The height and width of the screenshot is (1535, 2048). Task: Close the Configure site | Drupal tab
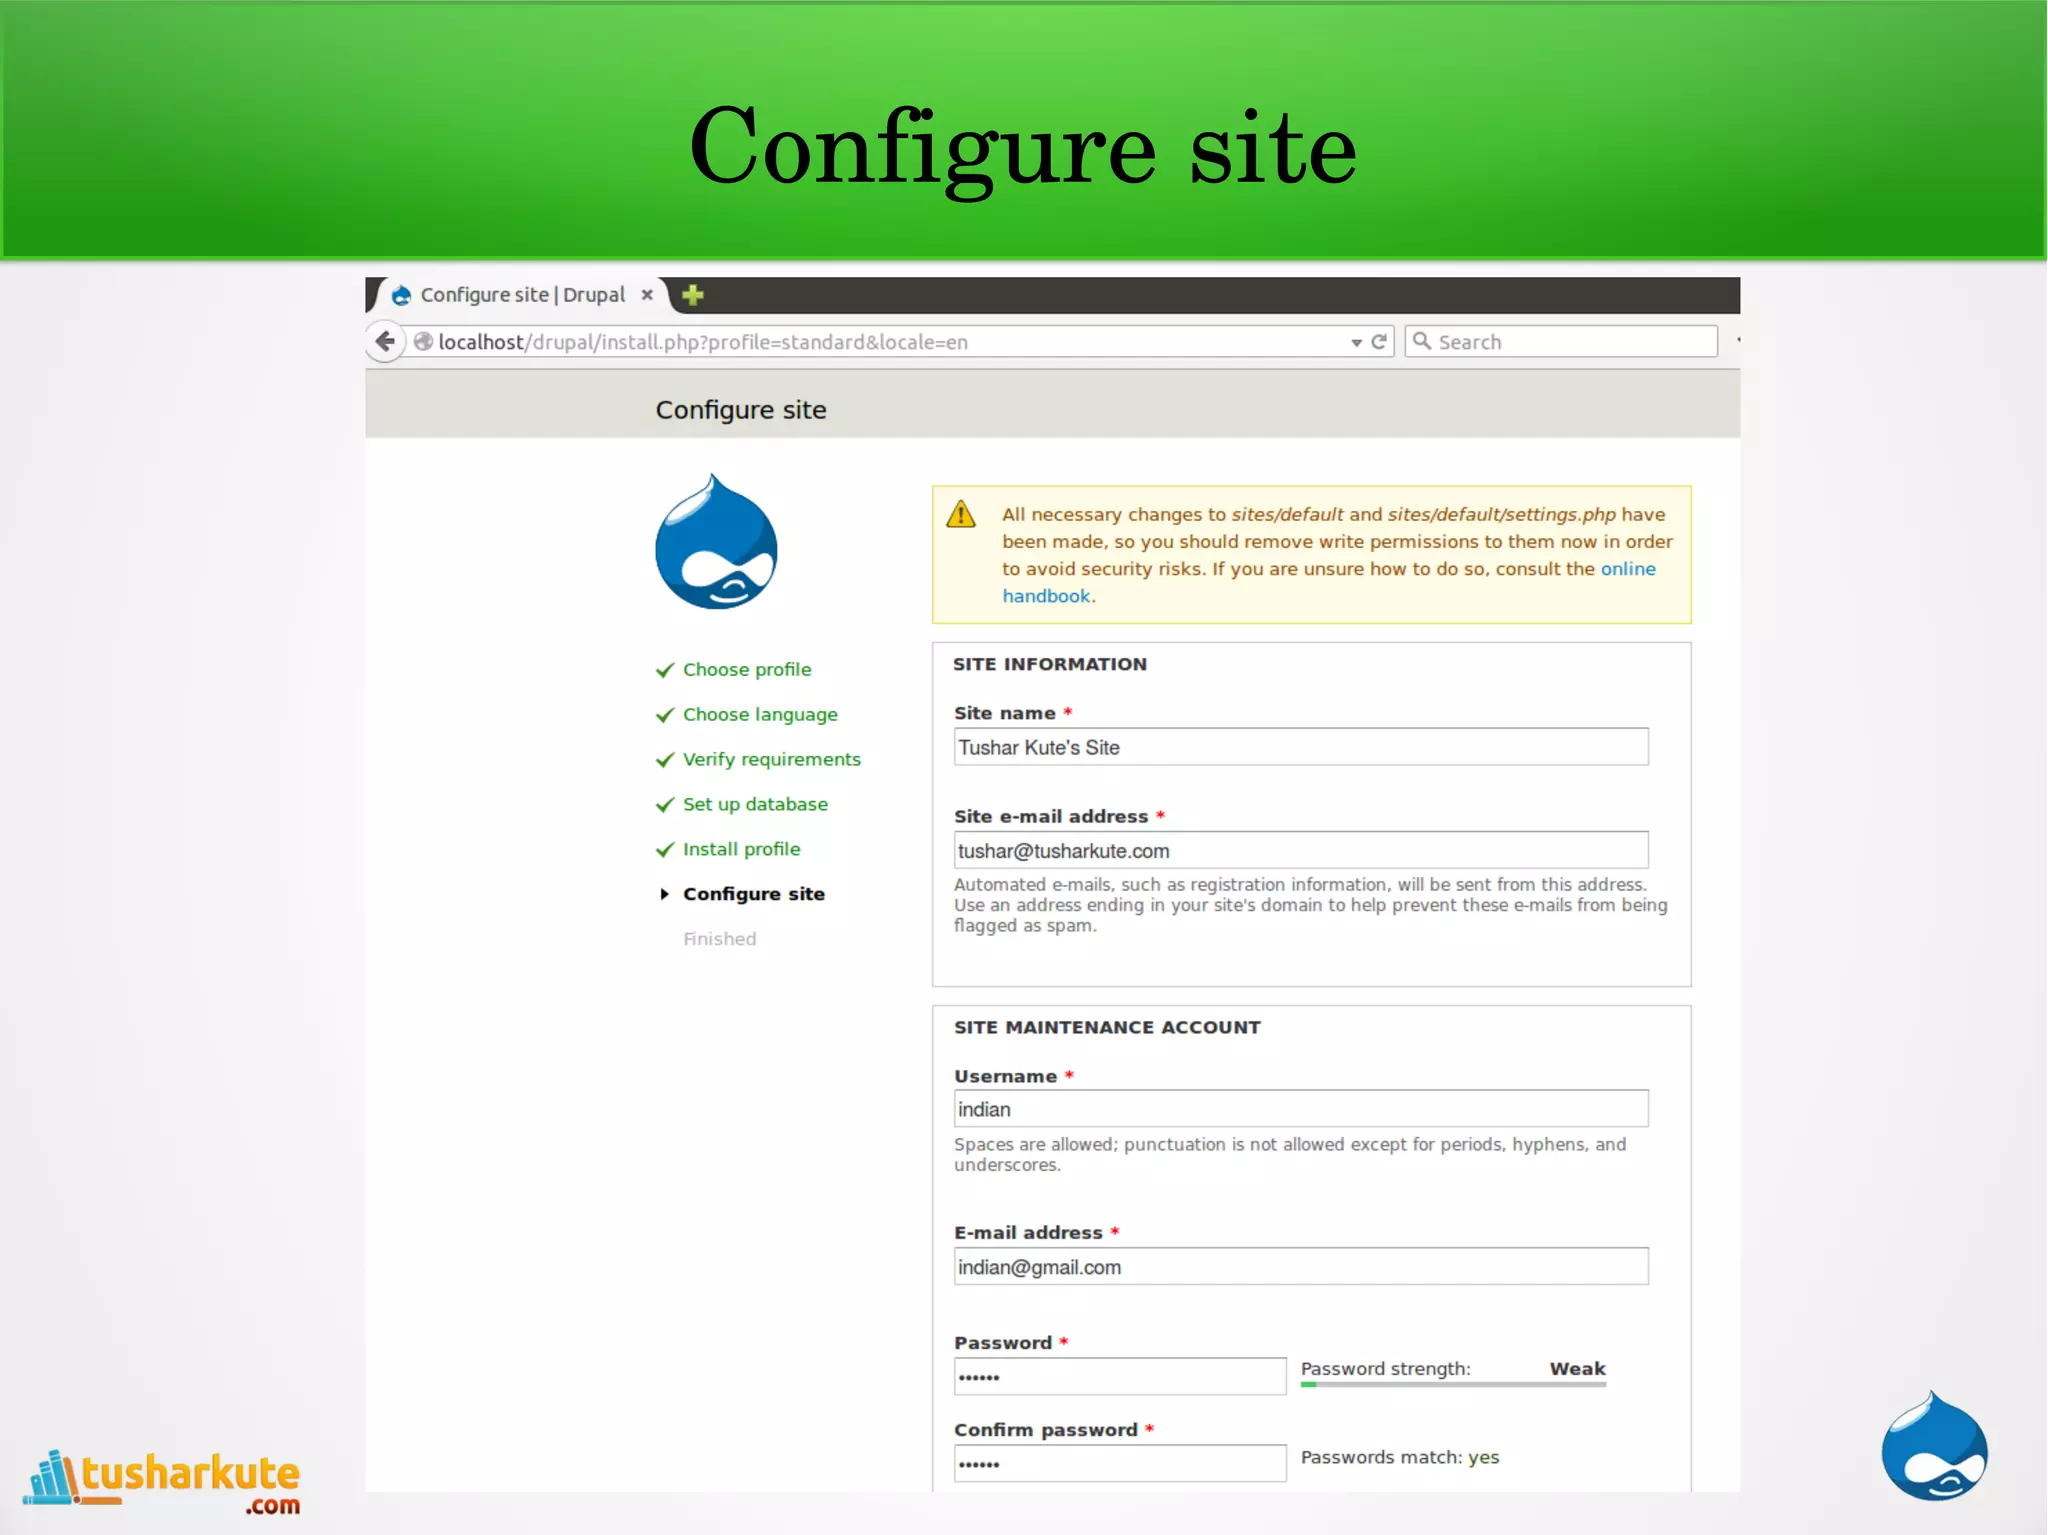click(647, 295)
